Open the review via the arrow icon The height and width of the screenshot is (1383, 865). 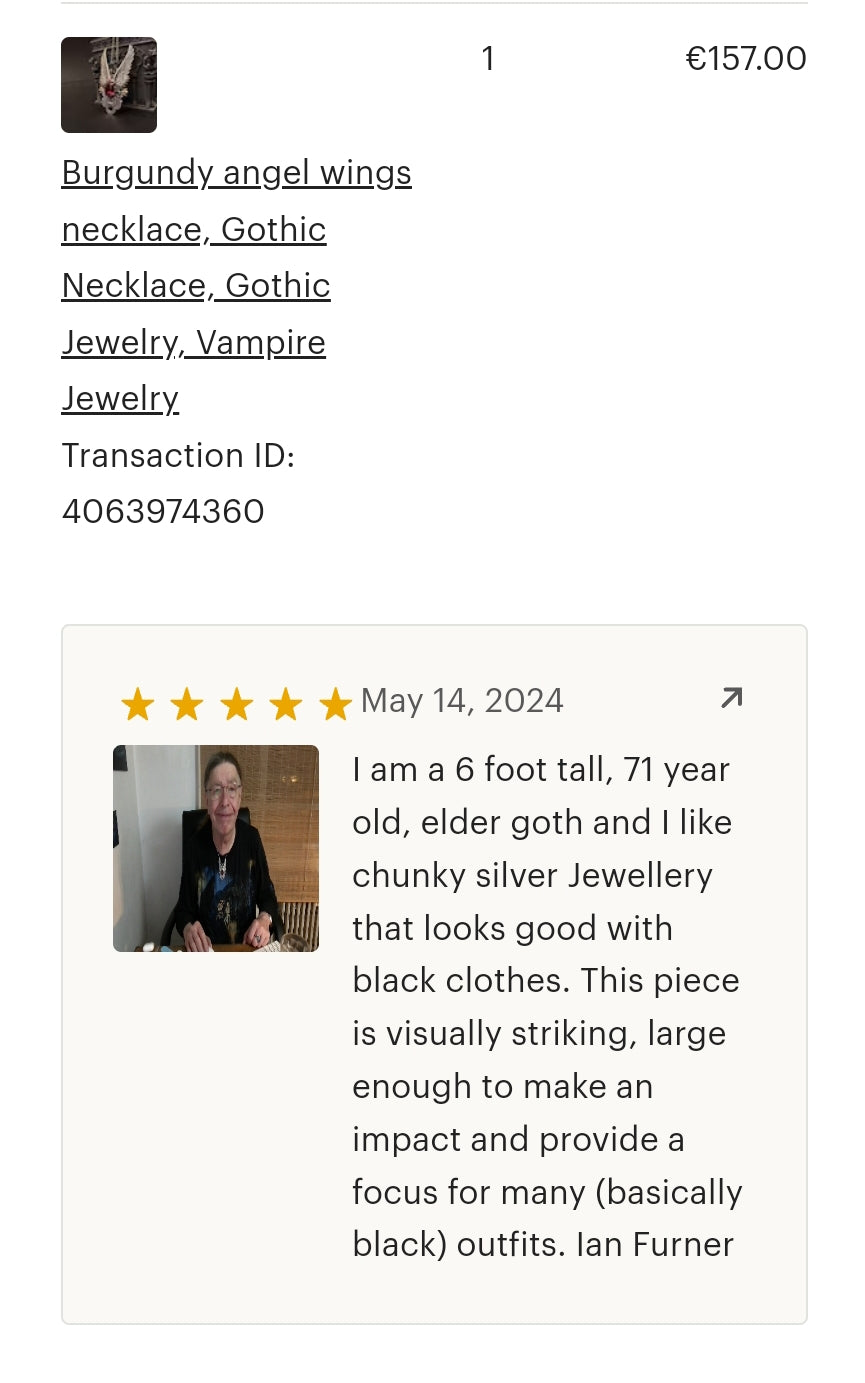[732, 698]
